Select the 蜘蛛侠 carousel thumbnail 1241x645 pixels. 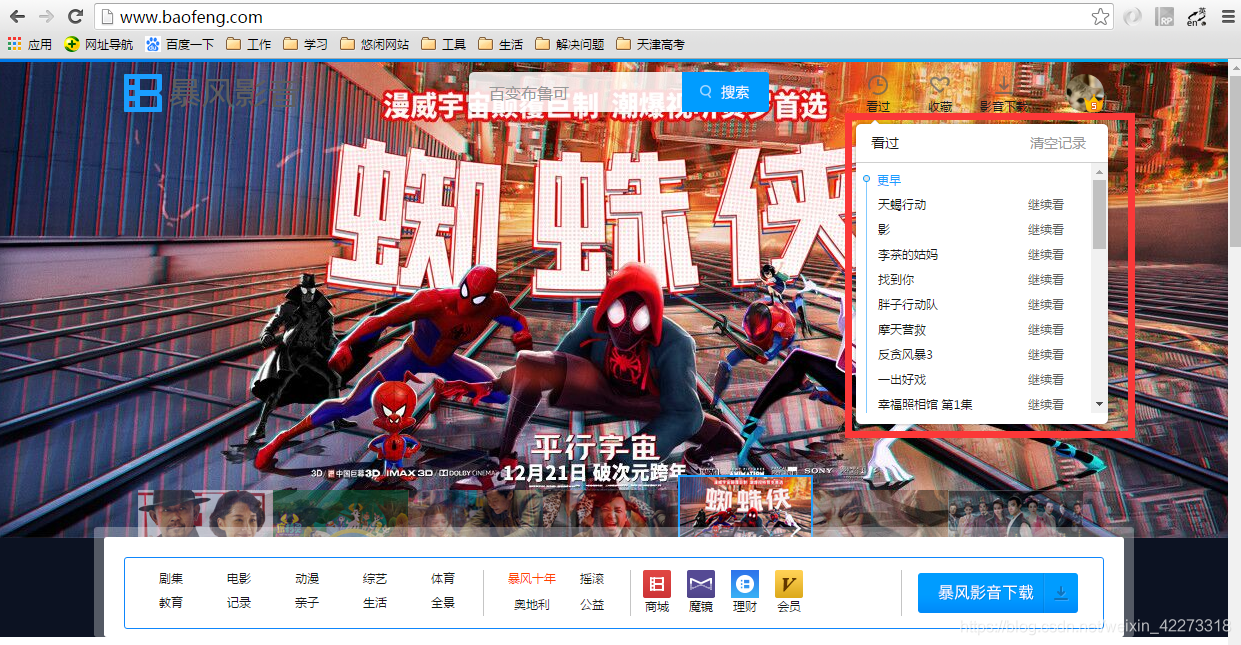tap(745, 507)
